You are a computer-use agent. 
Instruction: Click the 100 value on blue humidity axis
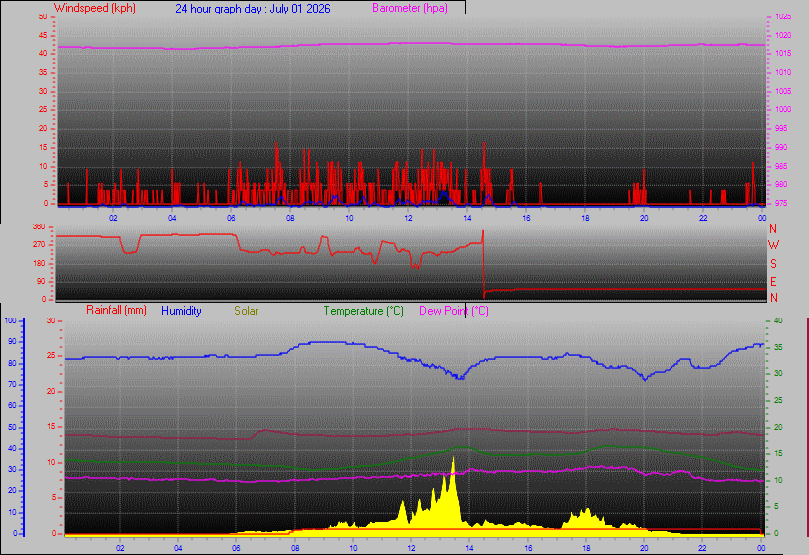pos(10,320)
